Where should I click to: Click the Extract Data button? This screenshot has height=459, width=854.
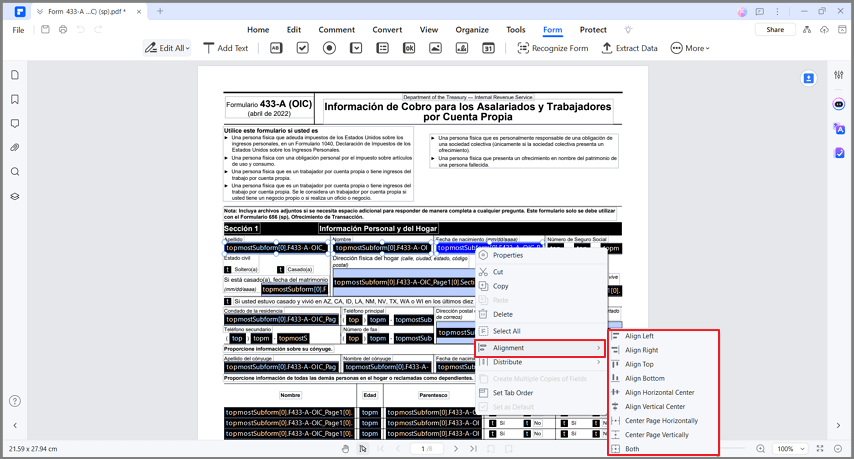point(629,48)
